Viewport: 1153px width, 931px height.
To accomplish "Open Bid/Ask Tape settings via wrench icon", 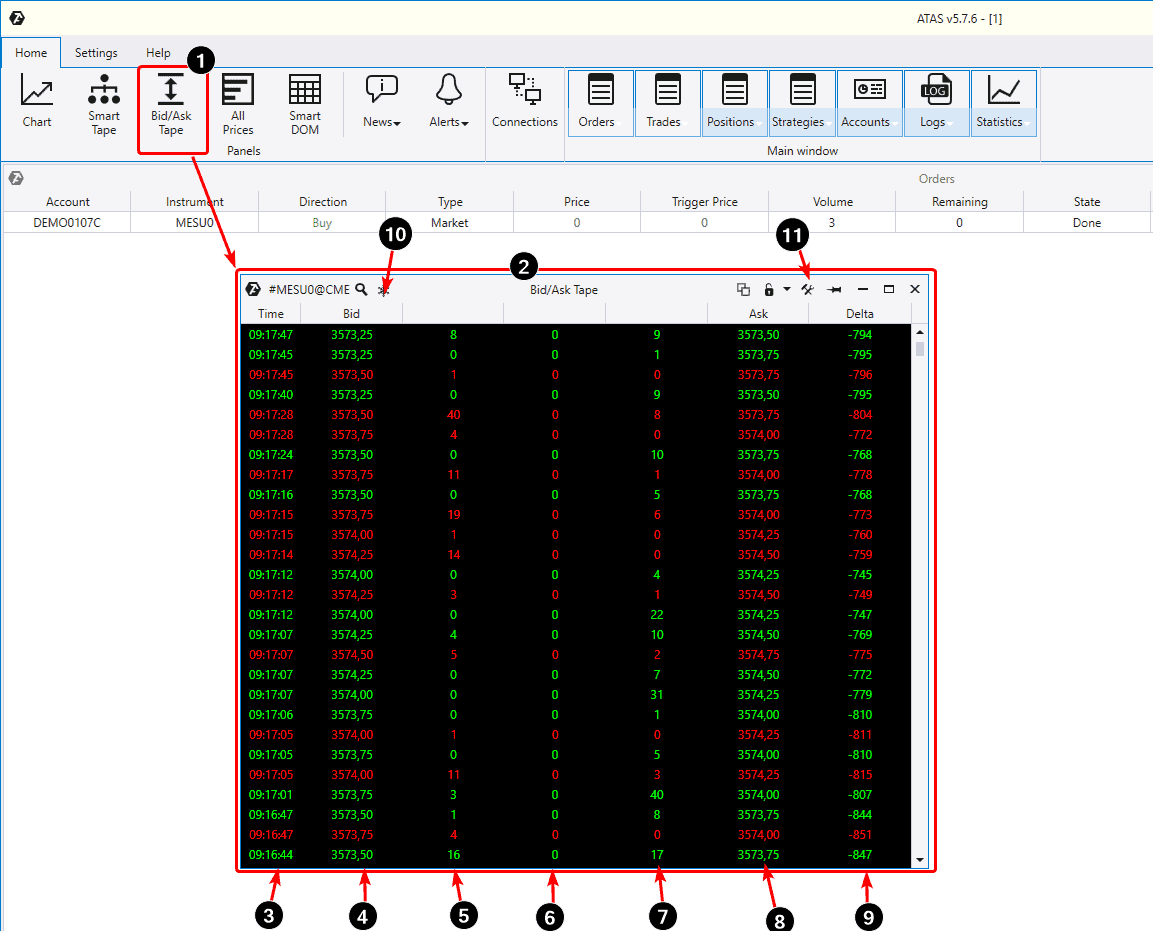I will pyautogui.click(x=806, y=289).
